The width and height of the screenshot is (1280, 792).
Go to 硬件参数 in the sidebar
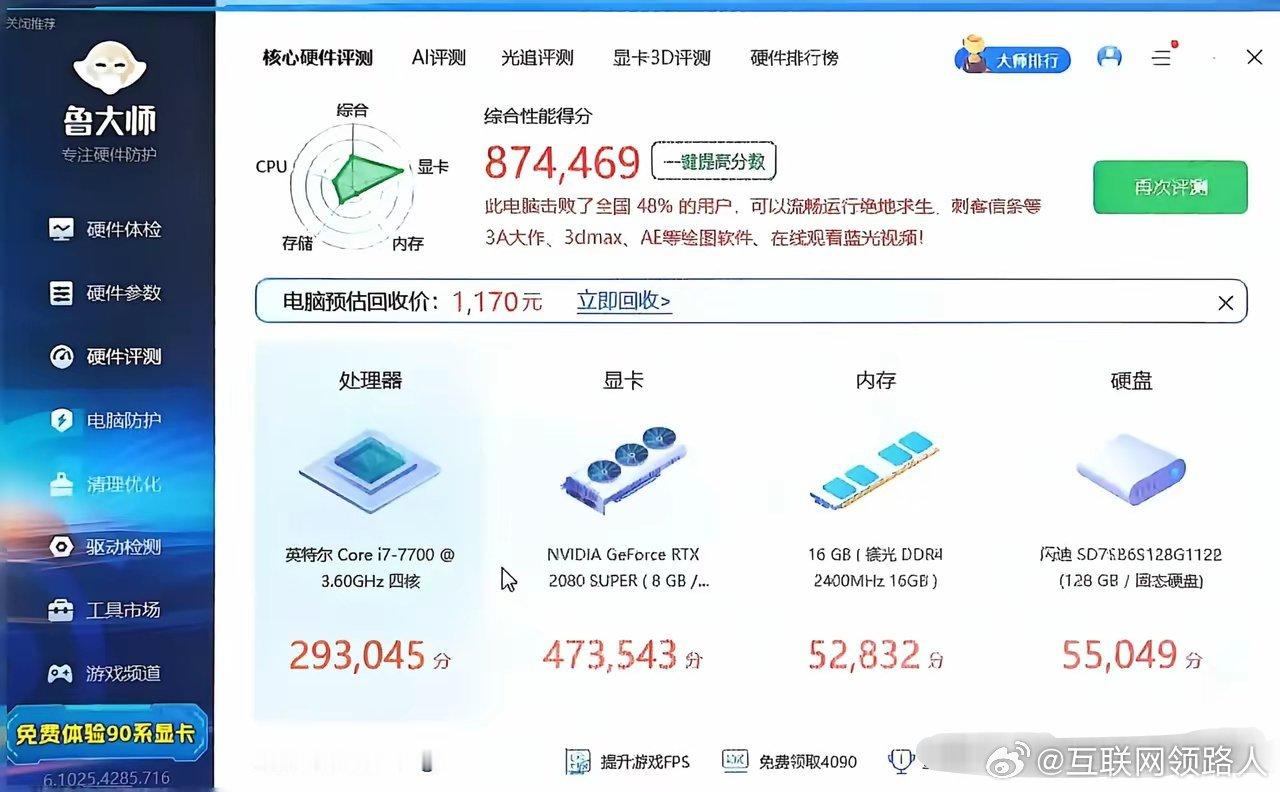click(105, 293)
